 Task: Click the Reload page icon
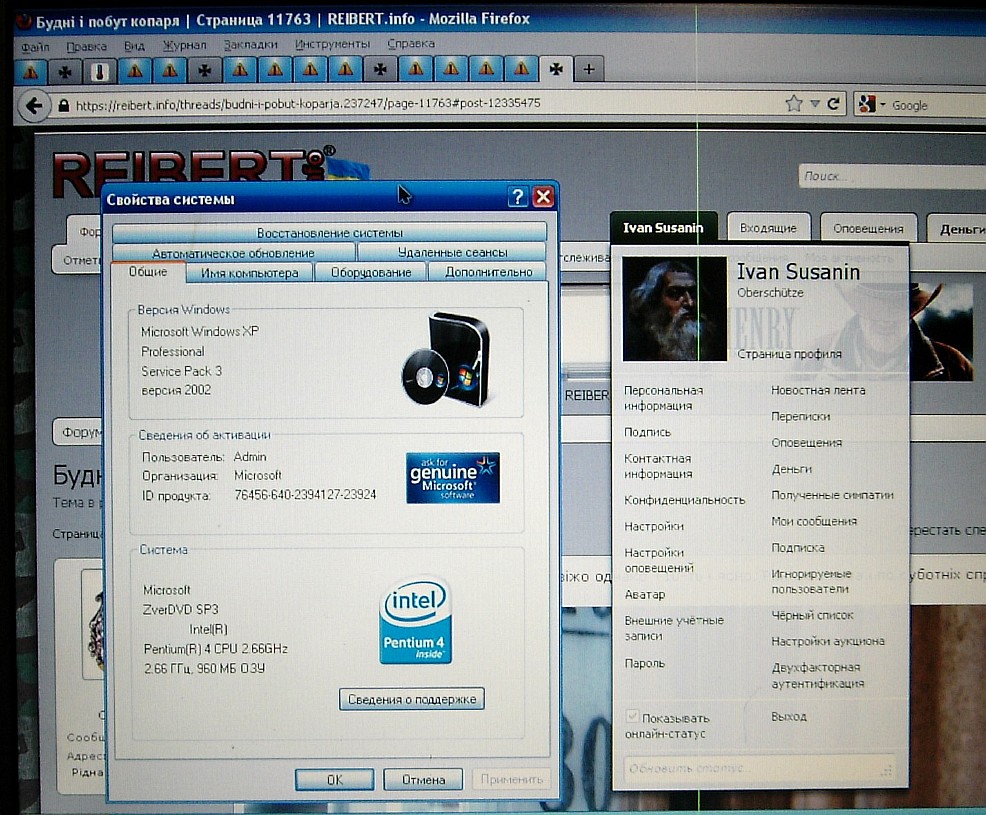tap(833, 104)
